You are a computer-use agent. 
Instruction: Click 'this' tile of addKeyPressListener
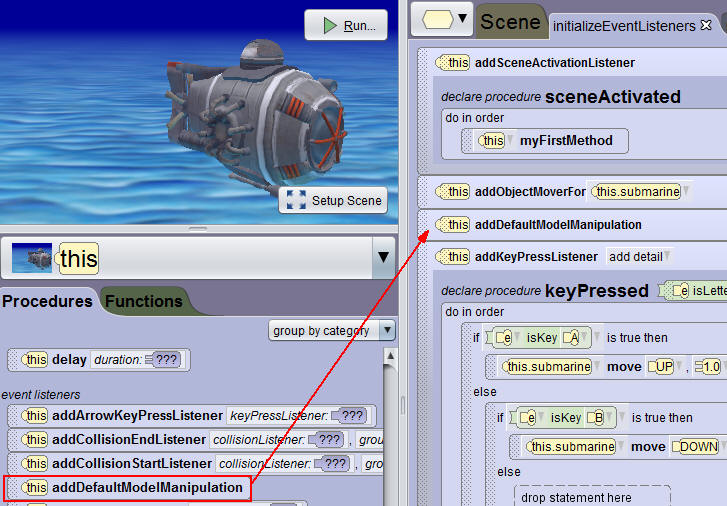(453, 256)
